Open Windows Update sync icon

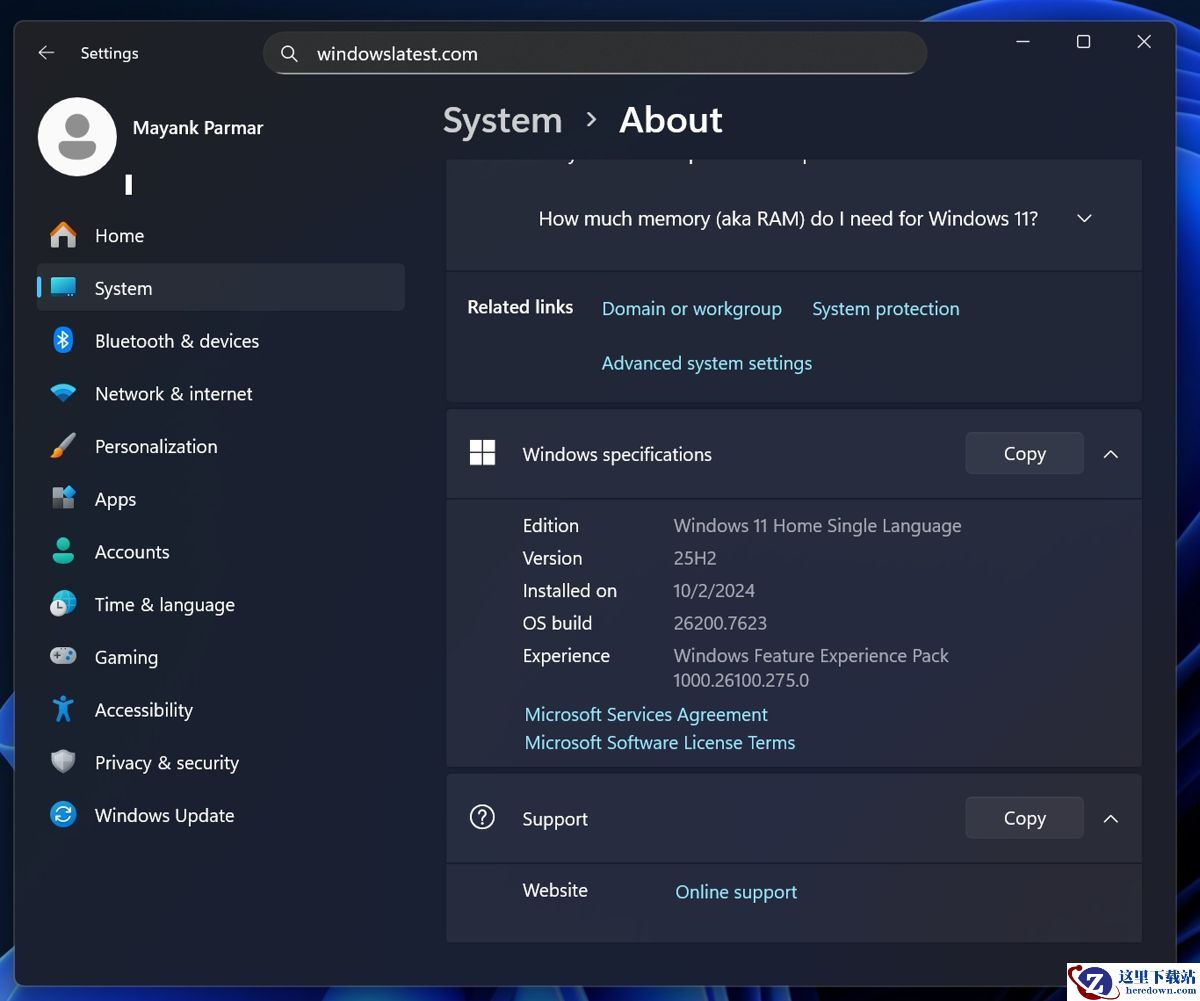[63, 815]
